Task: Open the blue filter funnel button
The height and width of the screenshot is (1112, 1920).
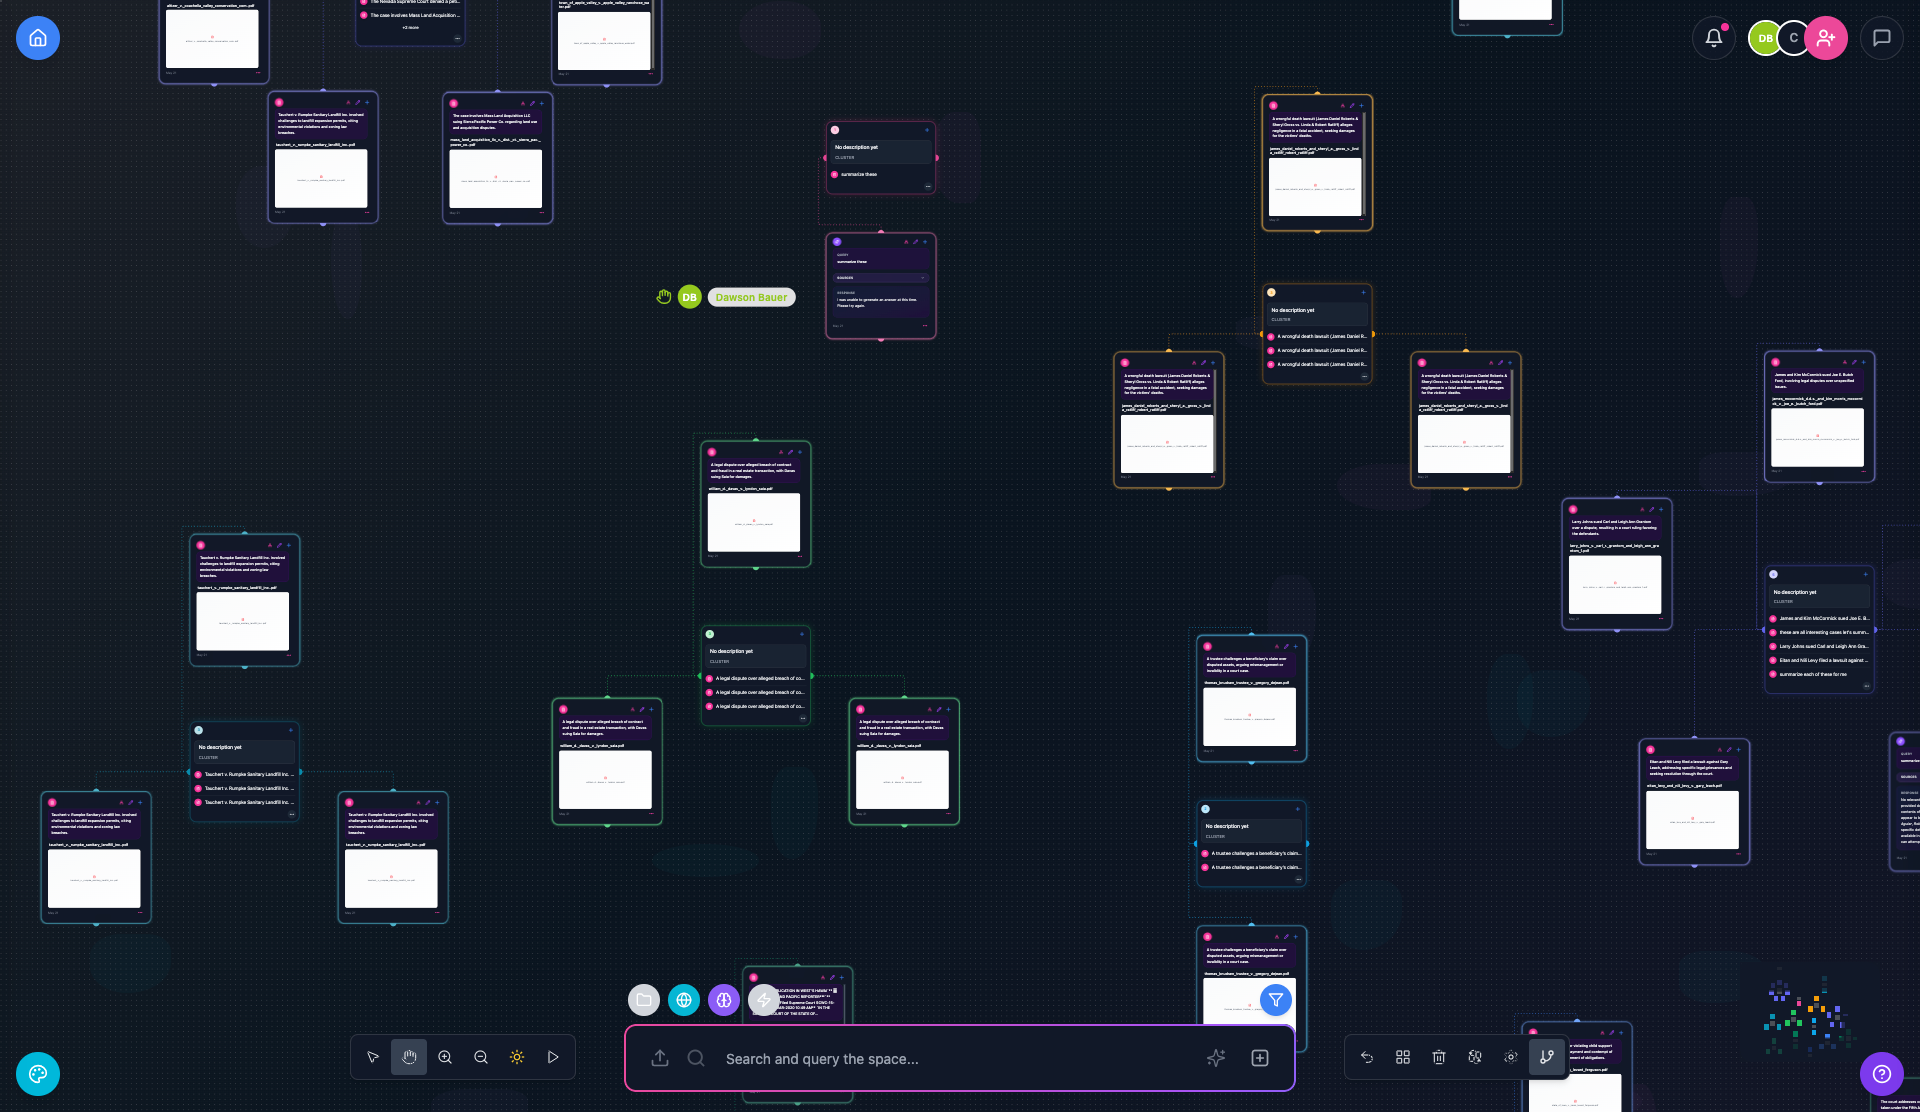Action: (1276, 1000)
